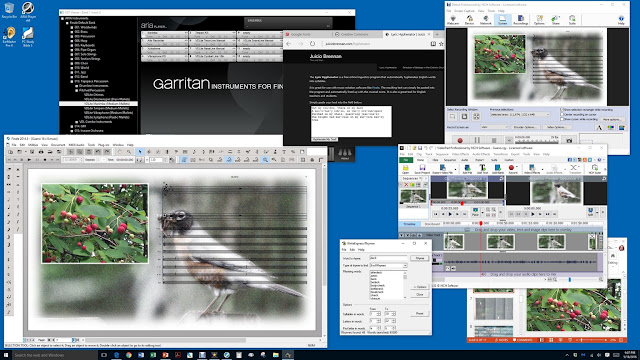Open Utilities menu in Finale
This screenshot has height=360, width=640.
(x=33, y=145)
